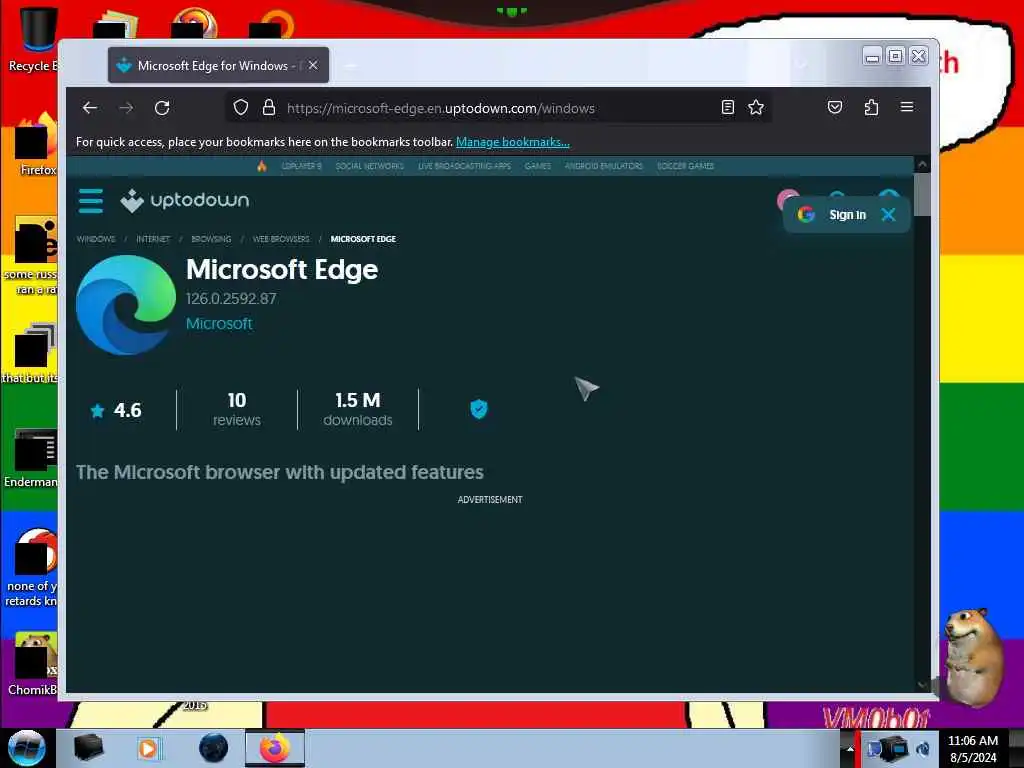Bookmark this page with the star
1024x768 pixels.
click(x=756, y=108)
